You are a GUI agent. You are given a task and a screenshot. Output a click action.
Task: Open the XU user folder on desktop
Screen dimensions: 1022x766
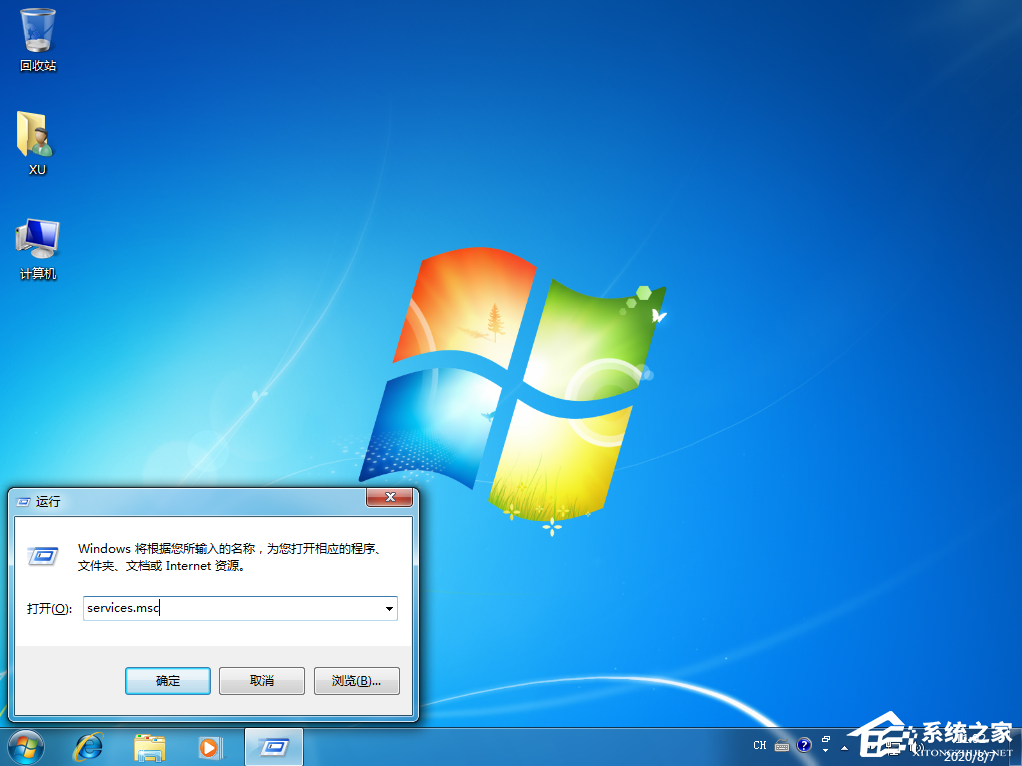(36, 135)
